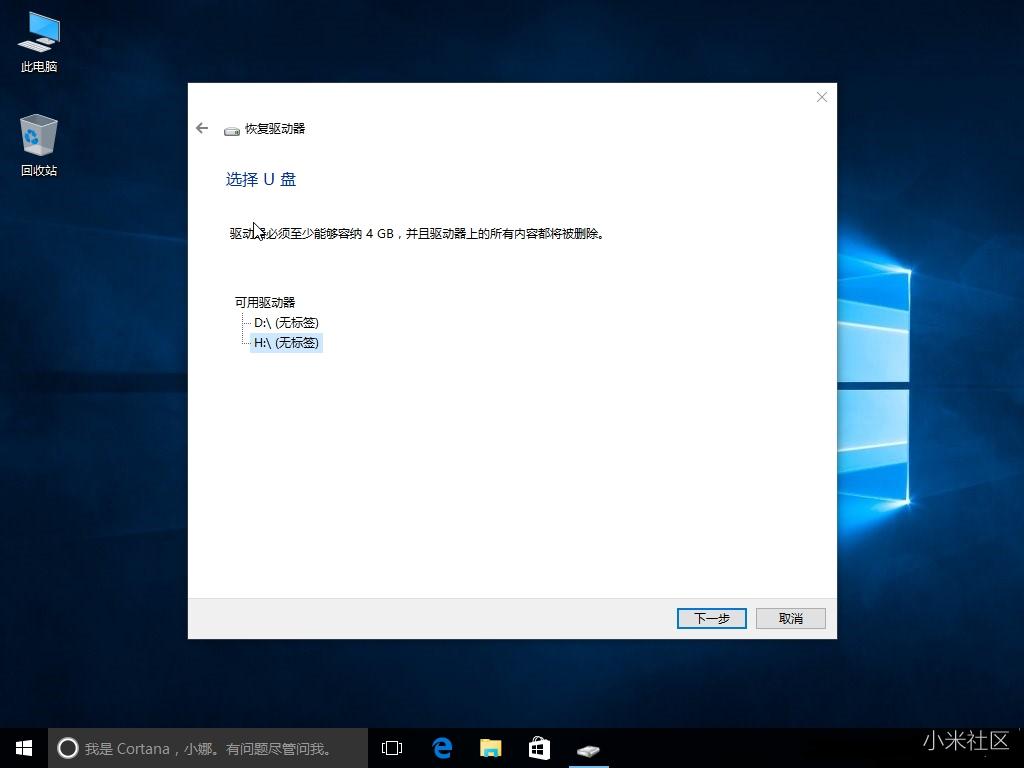Open Task View from the taskbar
This screenshot has height=768, width=1024.
coord(391,748)
